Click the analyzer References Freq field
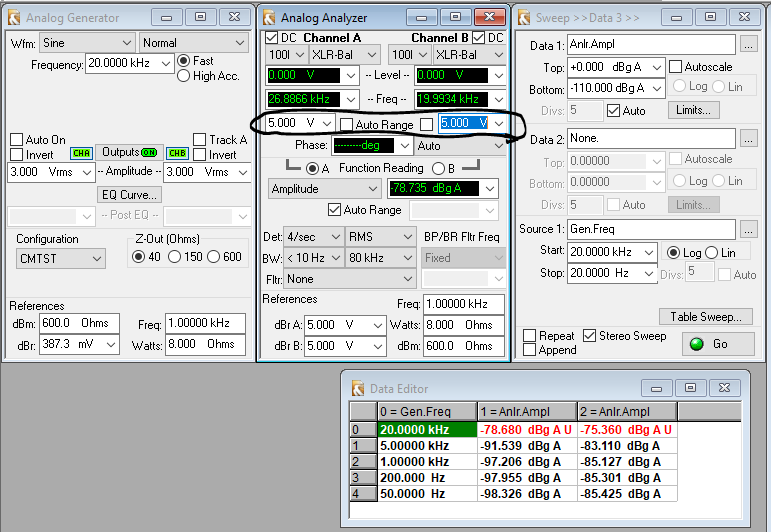The width and height of the screenshot is (771, 532). pos(464,304)
